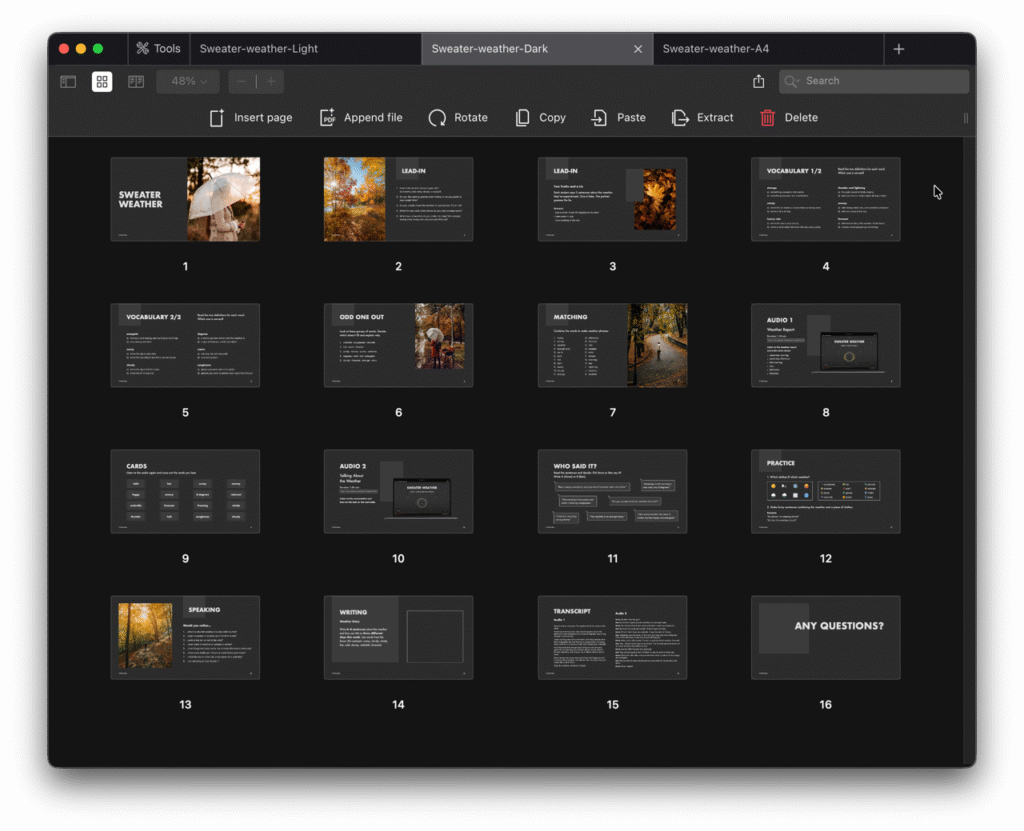The image size is (1024, 831).
Task: Click the Insert page icon
Action: (x=216, y=118)
